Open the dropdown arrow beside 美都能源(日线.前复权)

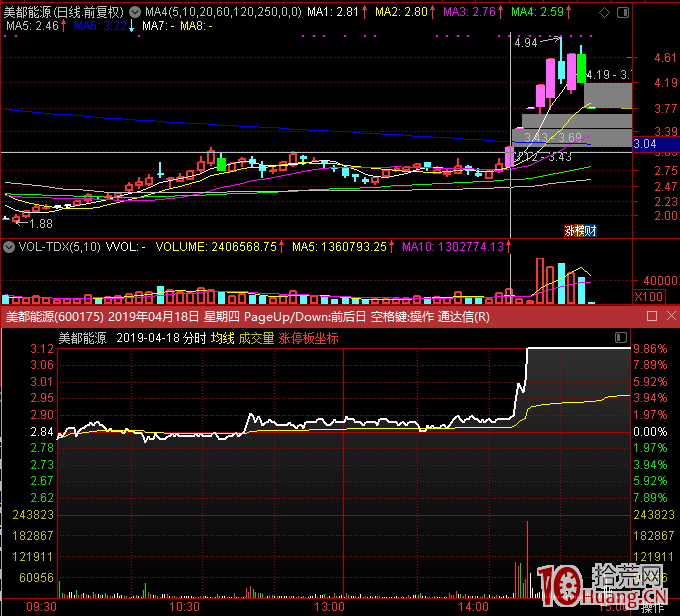point(135,12)
